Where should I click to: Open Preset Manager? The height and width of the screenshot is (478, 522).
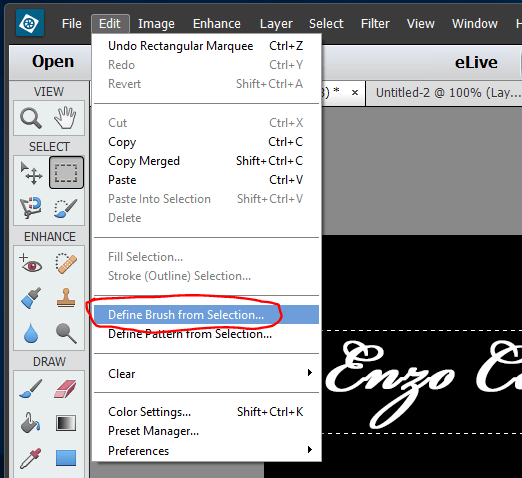pyautogui.click(x=206, y=431)
